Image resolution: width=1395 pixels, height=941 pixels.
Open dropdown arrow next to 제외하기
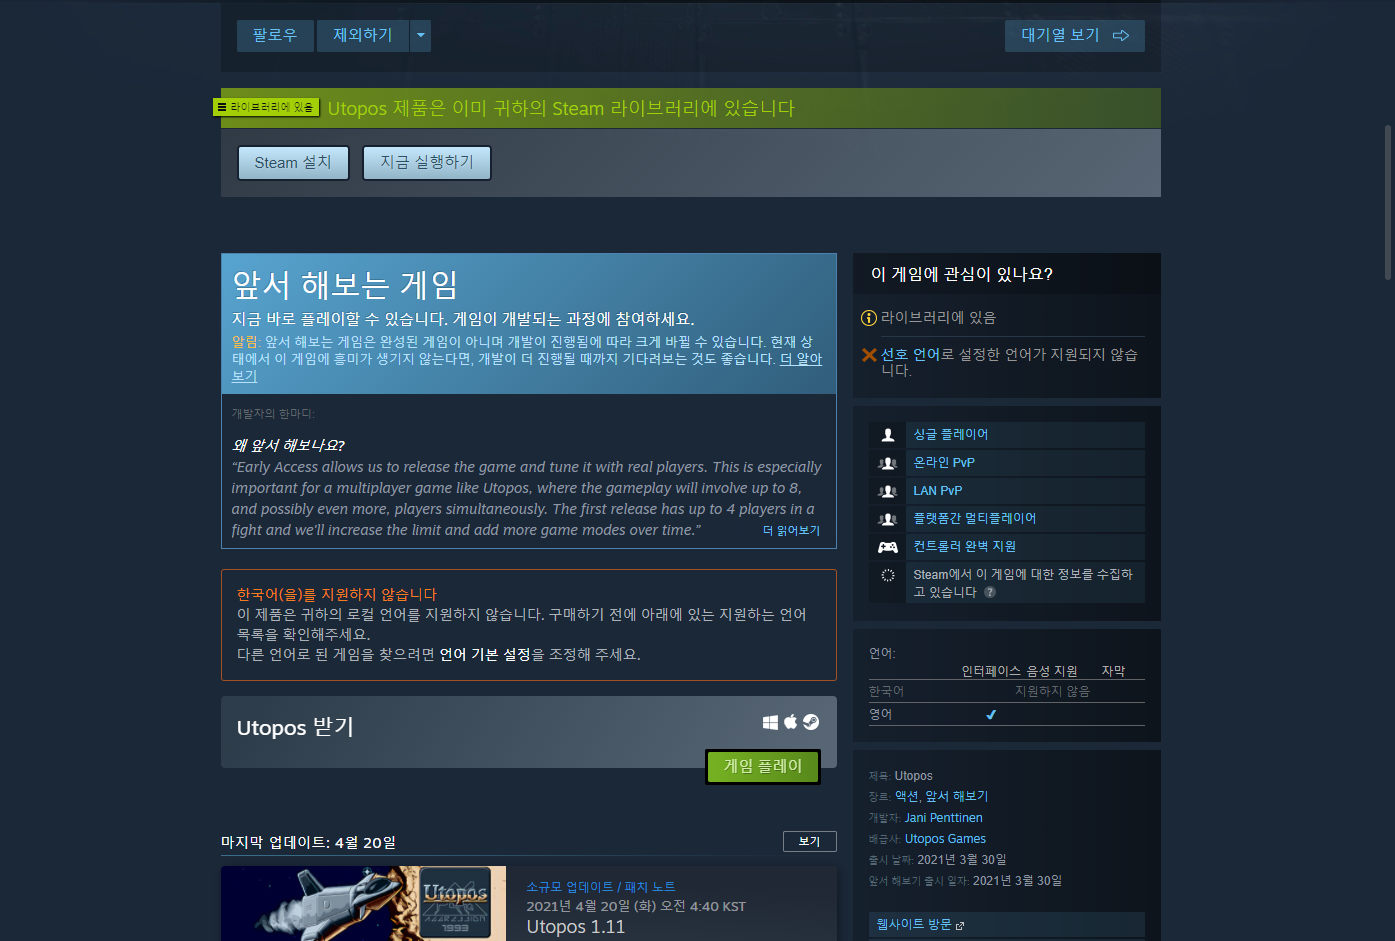(421, 35)
